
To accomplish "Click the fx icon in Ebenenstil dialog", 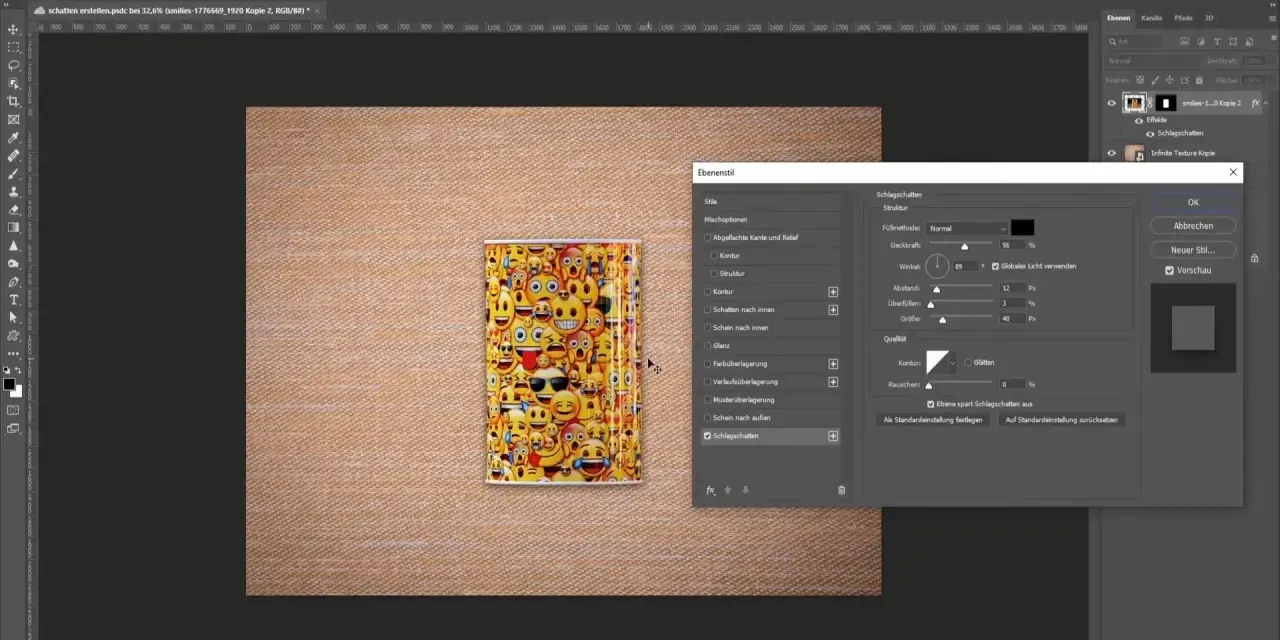I will 710,490.
